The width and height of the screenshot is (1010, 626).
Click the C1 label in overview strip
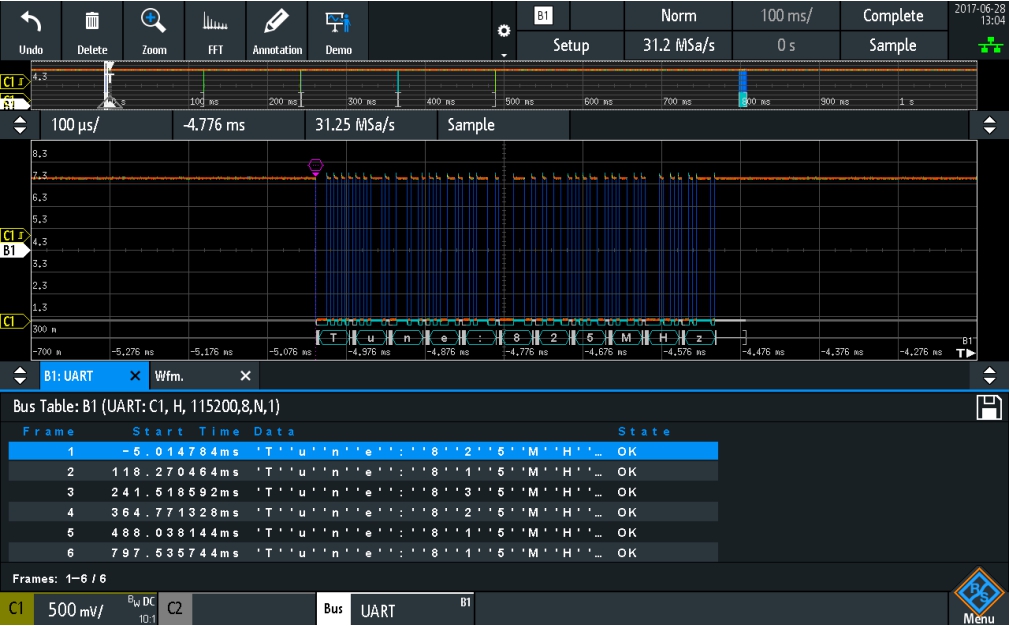[x=14, y=82]
